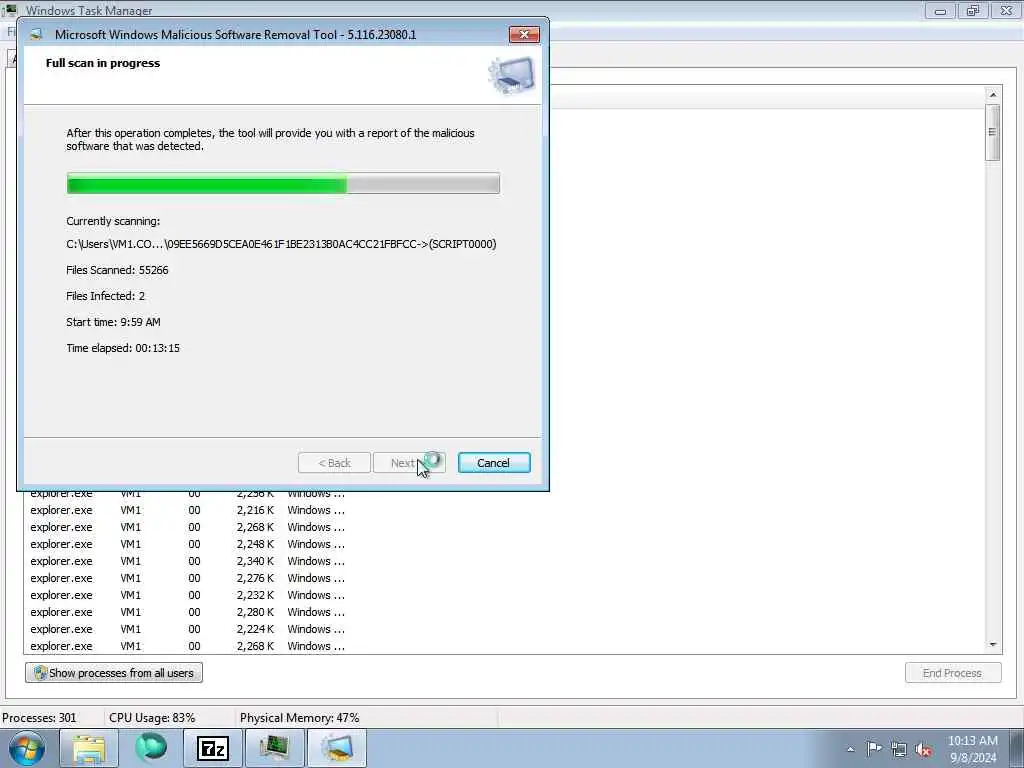Select explorer.exe row using 2,280 K

pyautogui.click(x=187, y=612)
